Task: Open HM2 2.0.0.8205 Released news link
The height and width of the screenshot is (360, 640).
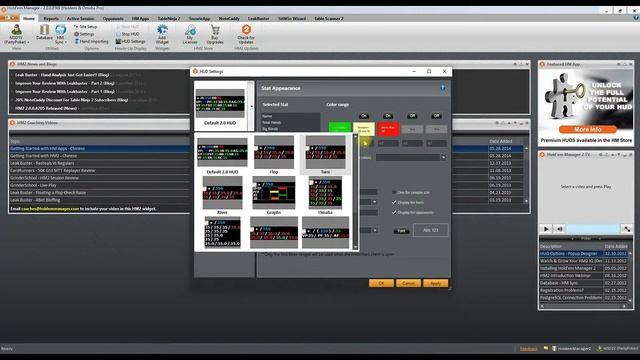Action: [x=46, y=108]
